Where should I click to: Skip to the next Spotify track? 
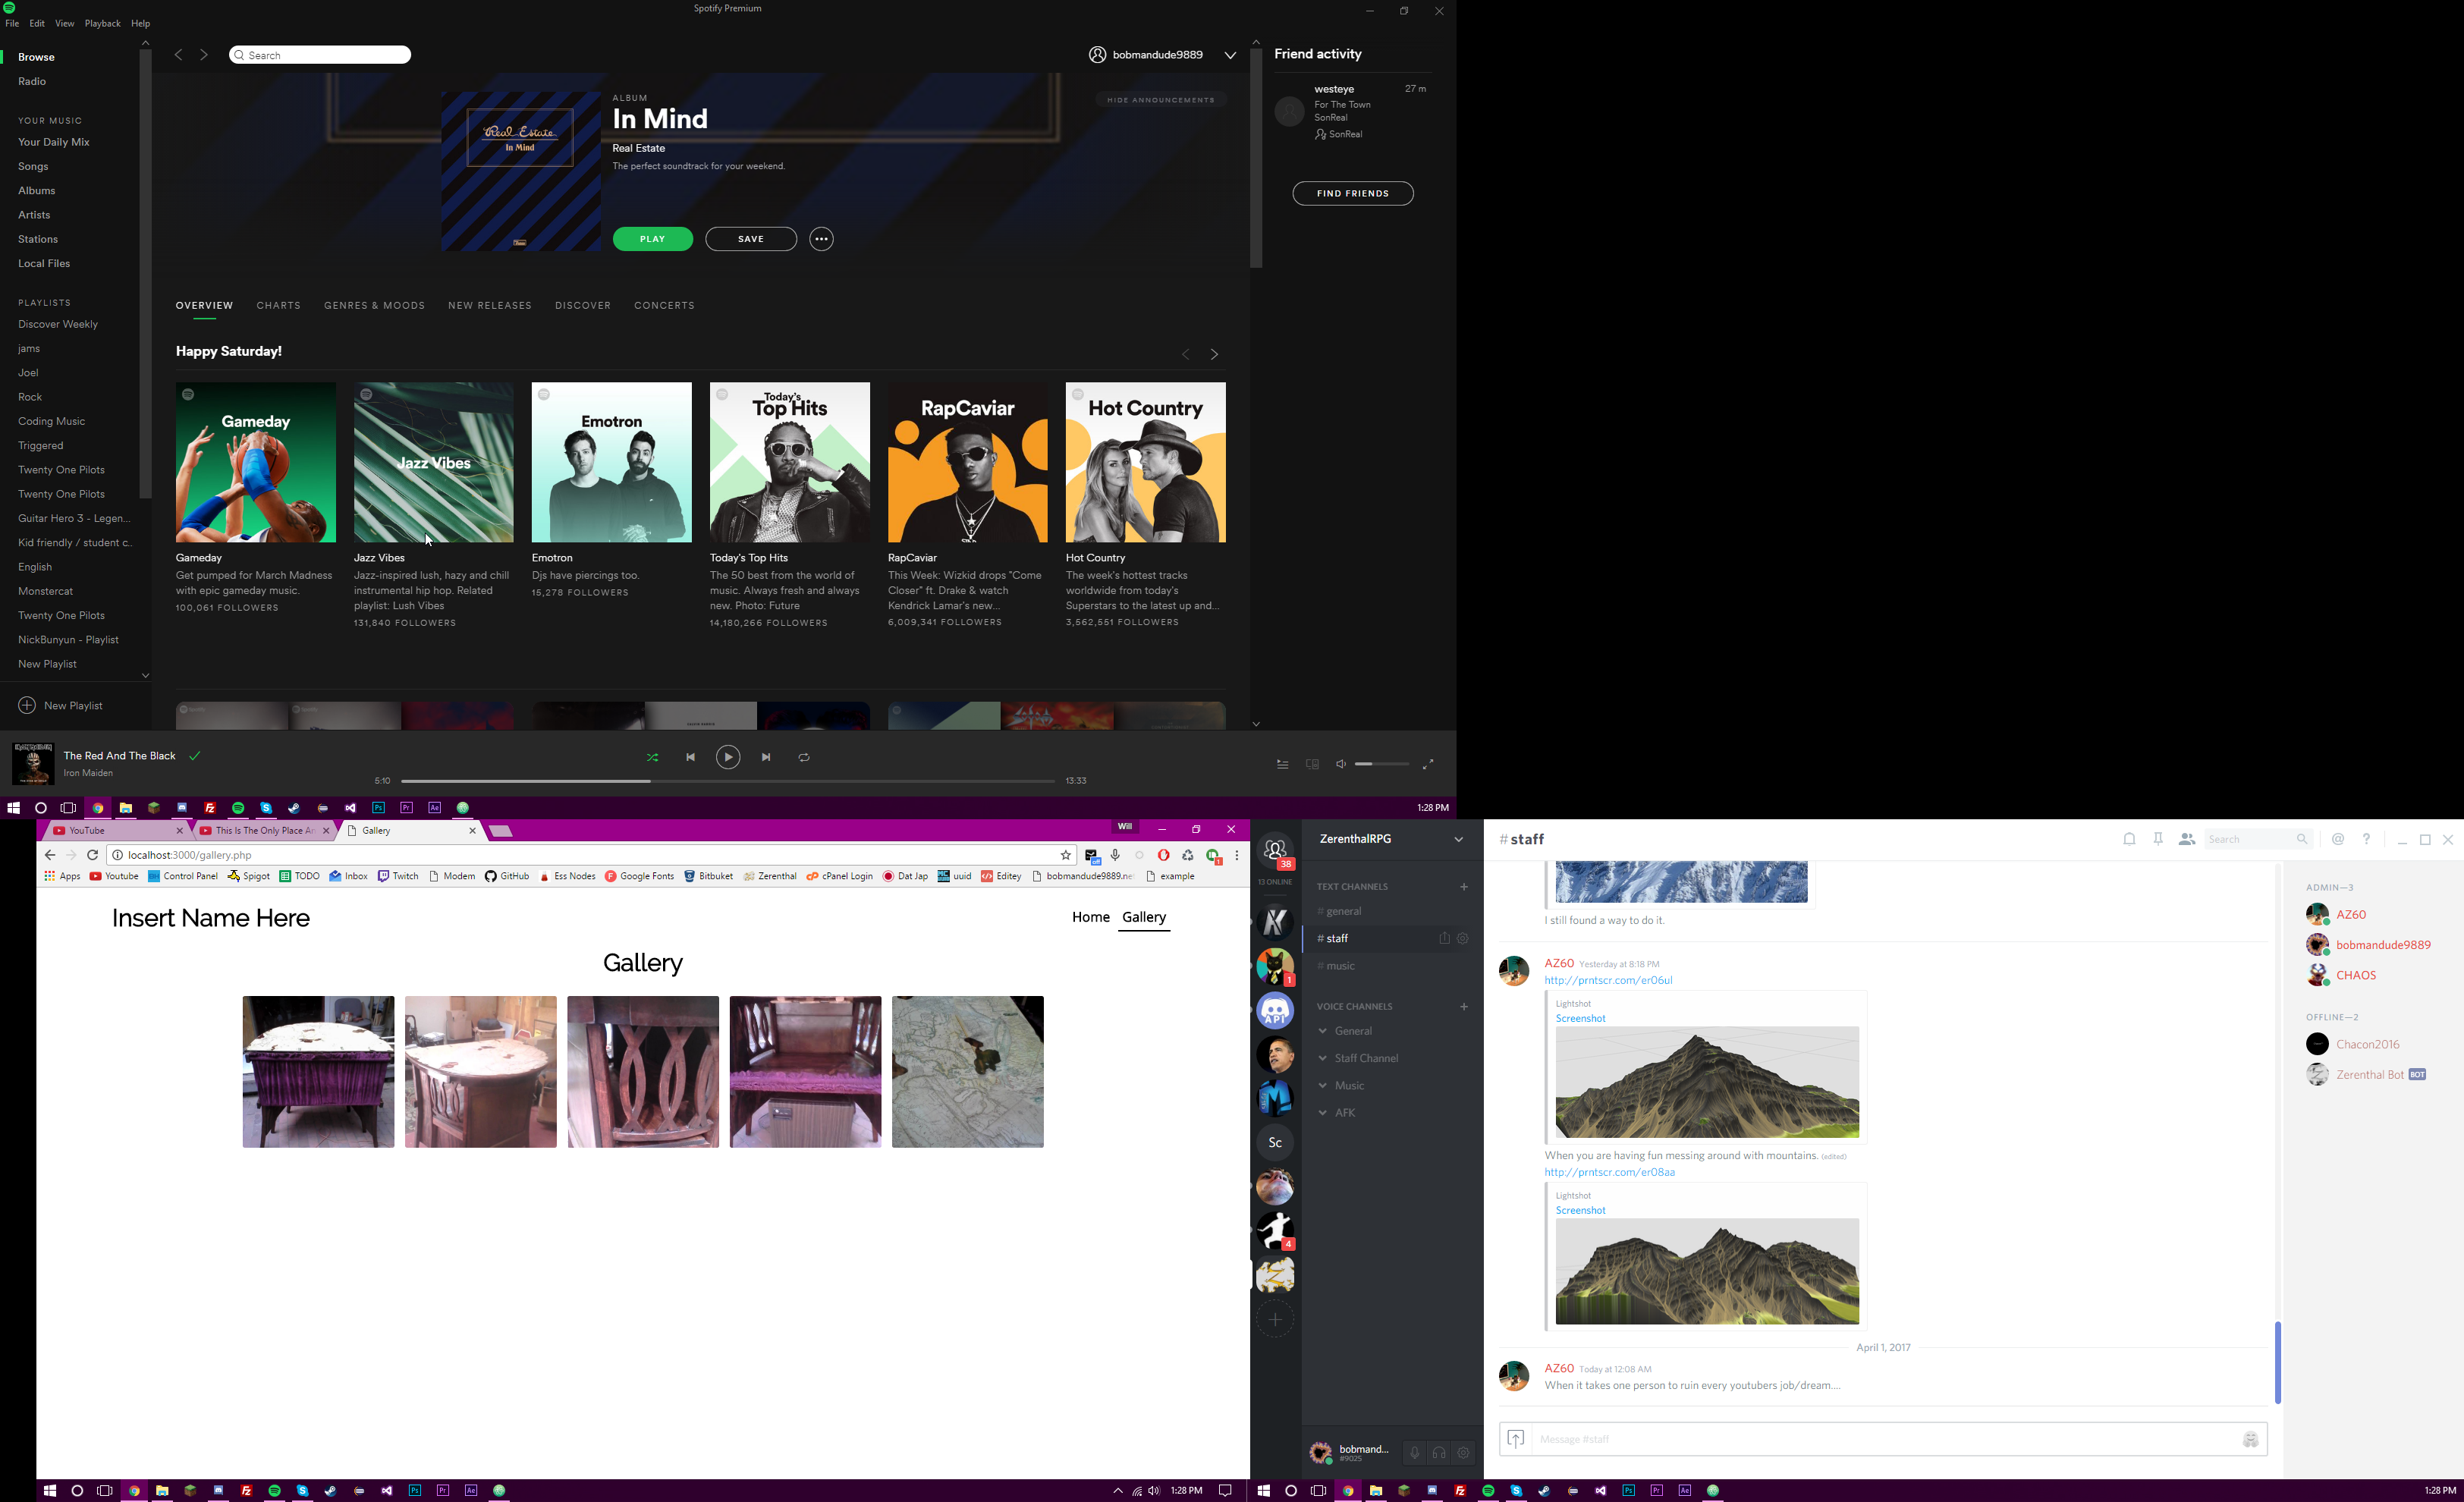pos(766,757)
